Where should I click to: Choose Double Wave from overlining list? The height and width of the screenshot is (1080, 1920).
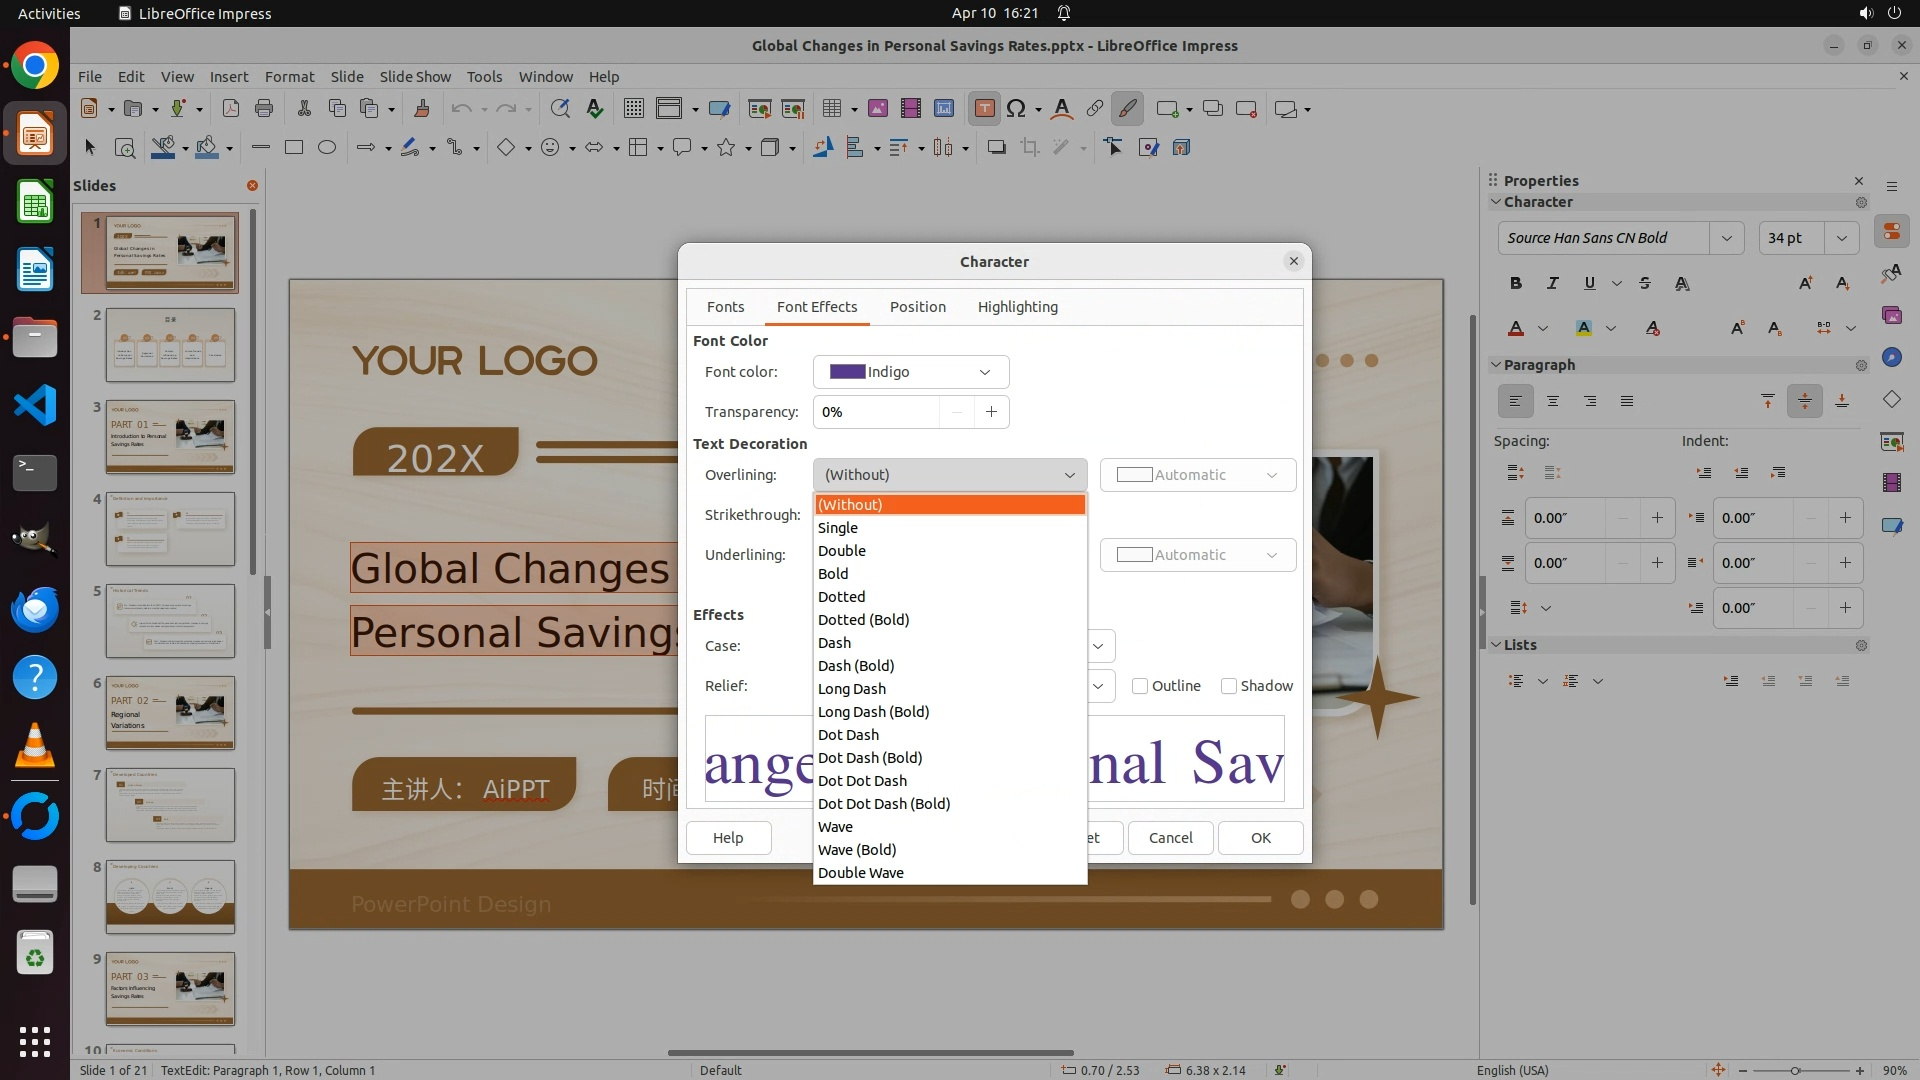(860, 873)
